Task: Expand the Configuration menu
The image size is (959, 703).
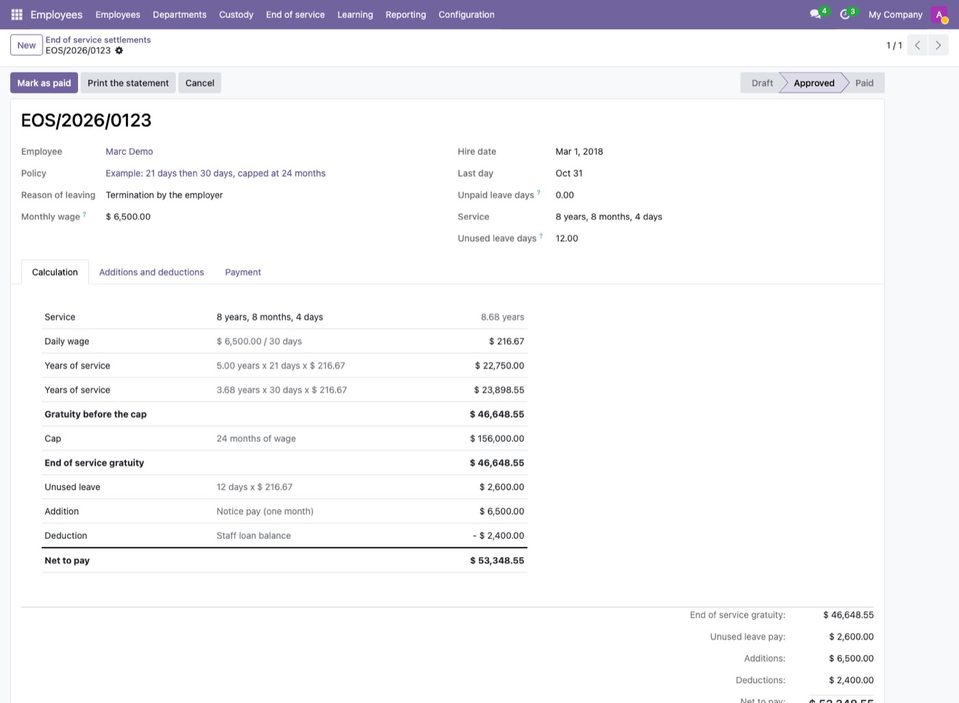Action: (x=466, y=15)
